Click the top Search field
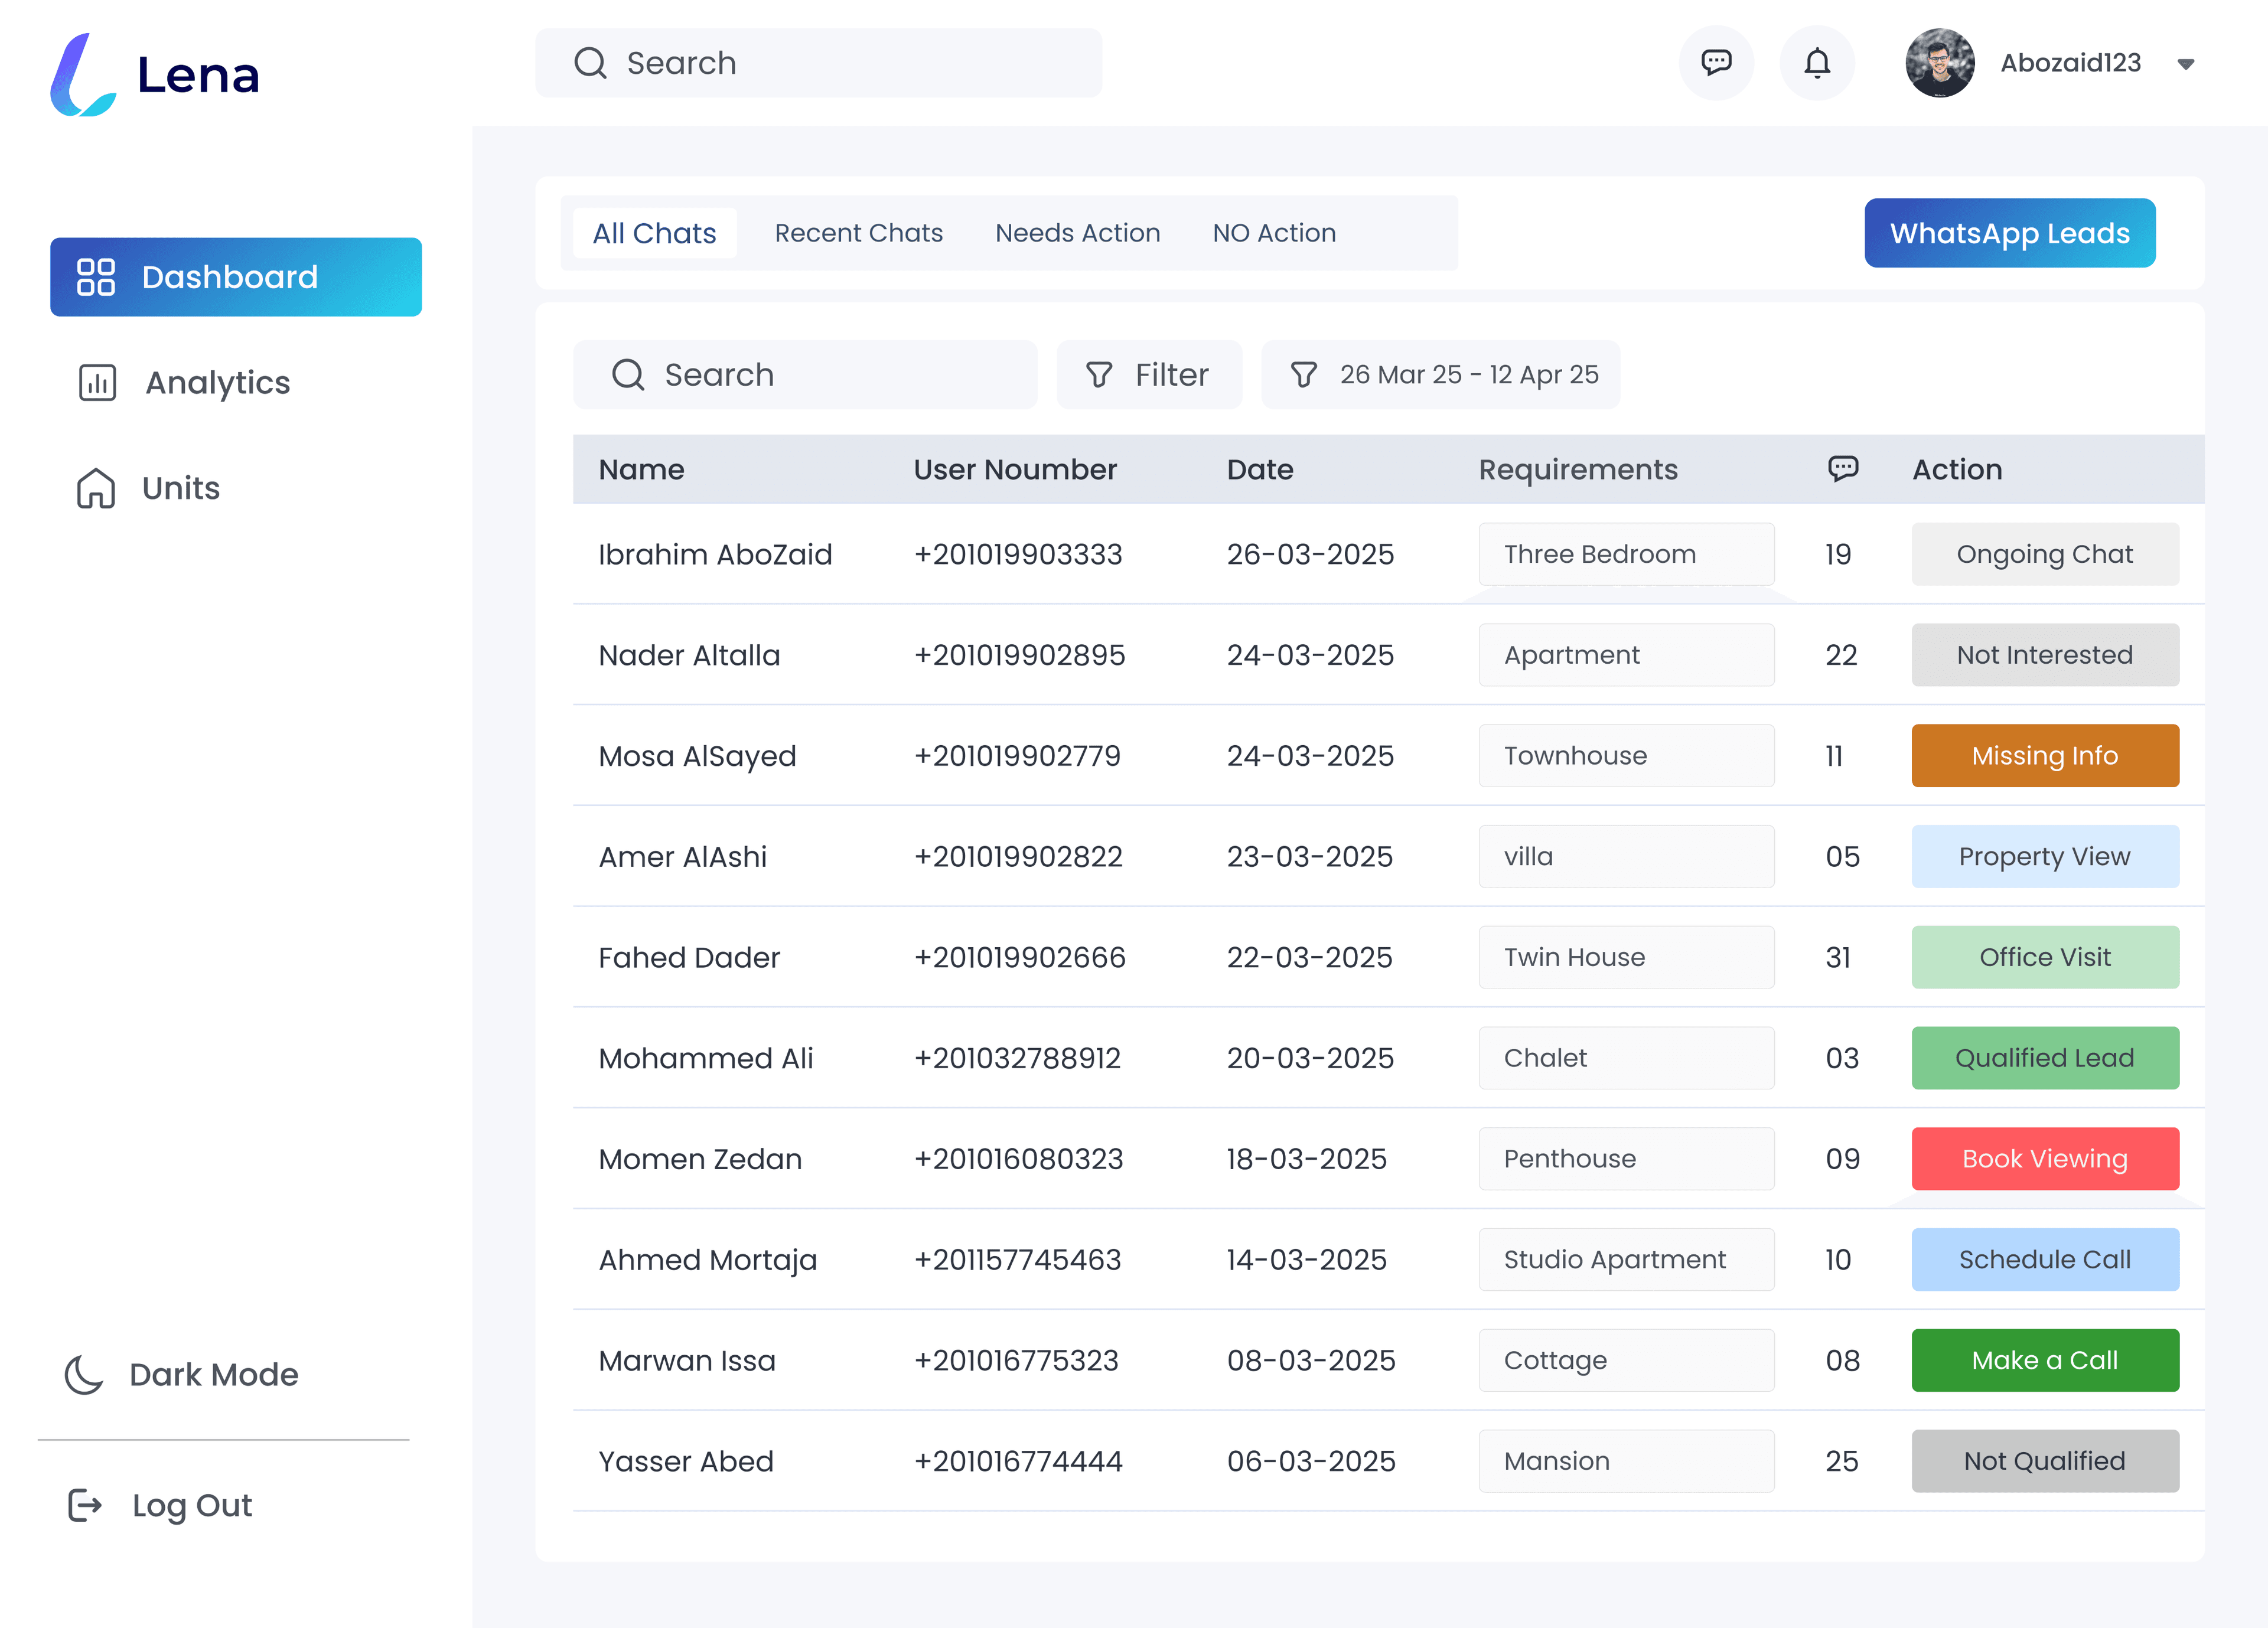This screenshot has height=1628, width=2268. click(818, 63)
